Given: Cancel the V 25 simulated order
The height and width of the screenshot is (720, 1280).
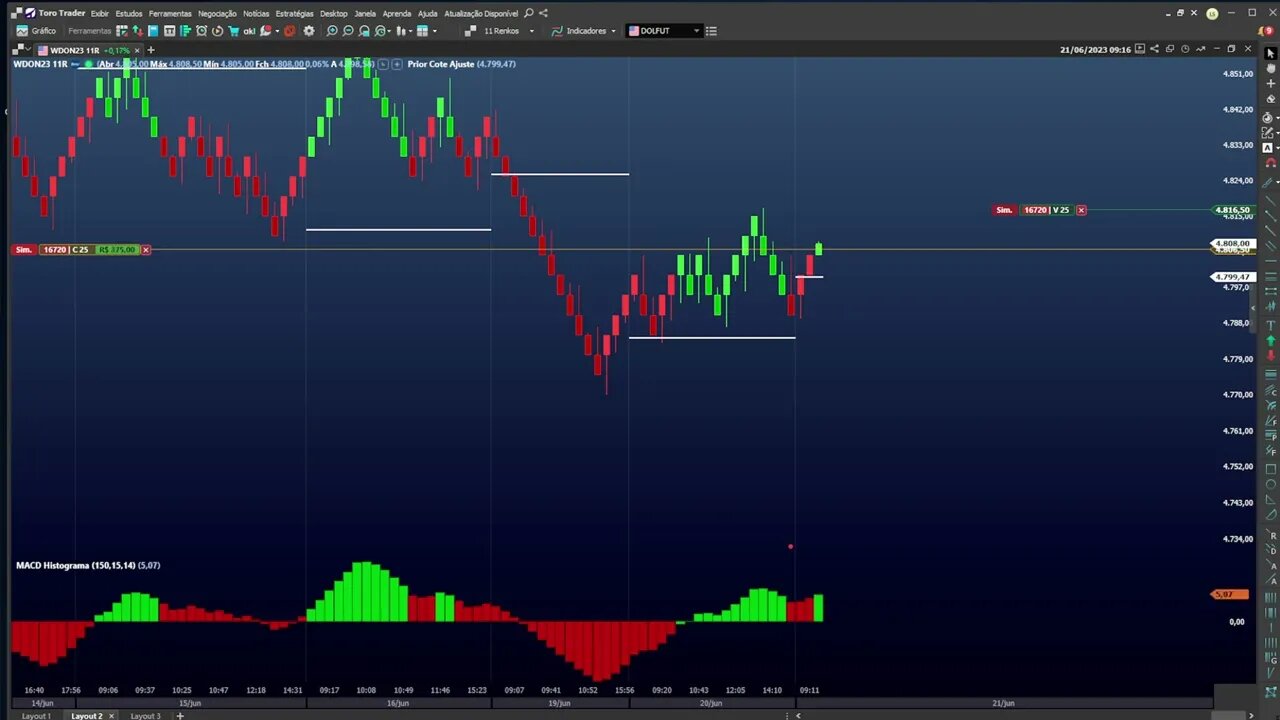Looking at the screenshot, I should pyautogui.click(x=1081, y=210).
